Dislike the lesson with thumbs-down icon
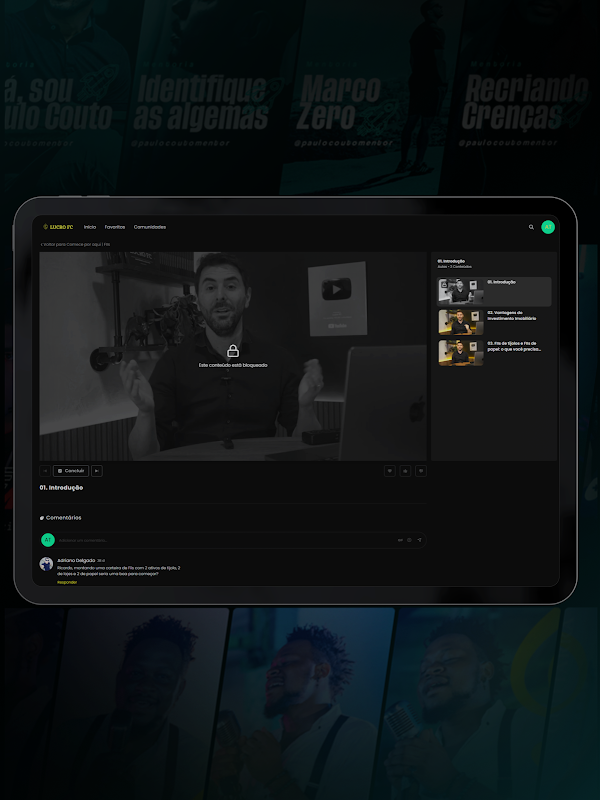Image resolution: width=600 pixels, height=800 pixels. (x=421, y=471)
